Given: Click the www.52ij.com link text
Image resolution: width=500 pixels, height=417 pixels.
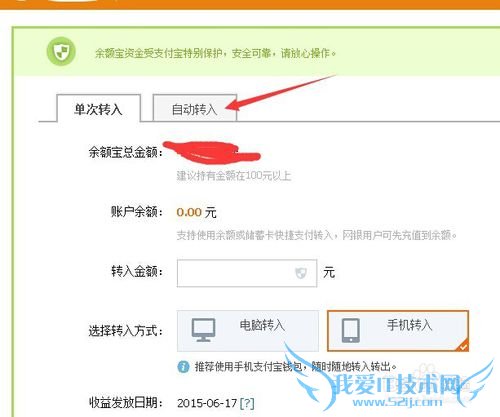Looking at the screenshot, I should pos(397,402).
